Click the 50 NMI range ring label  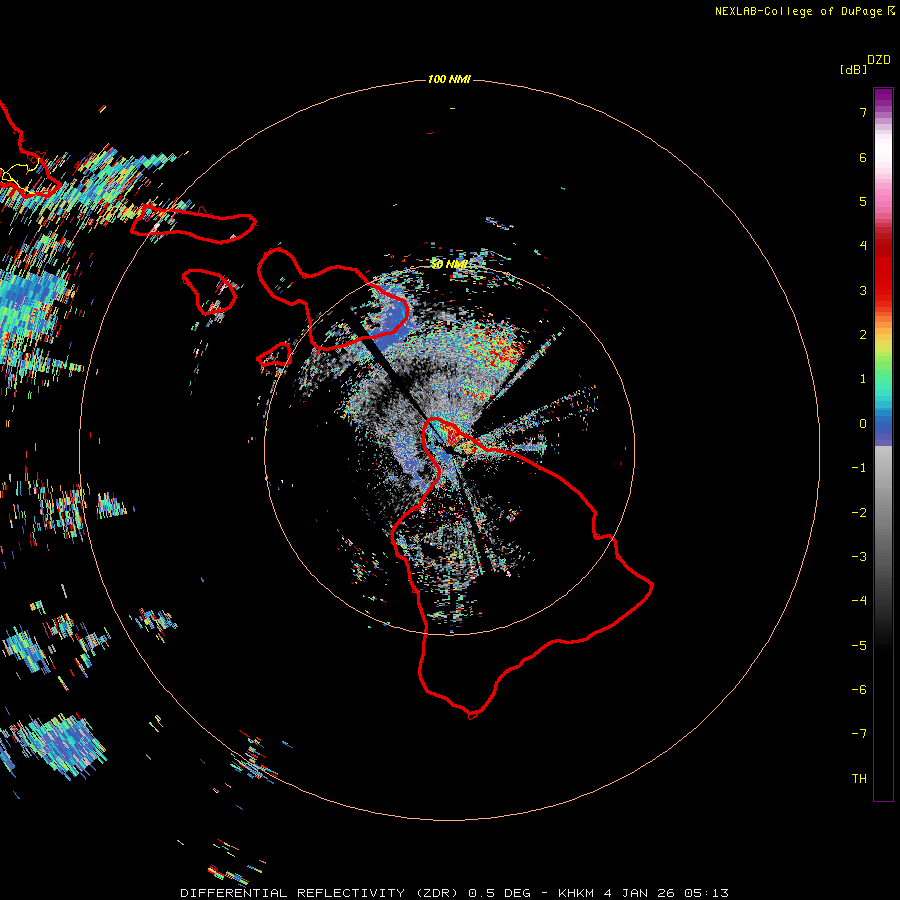(x=449, y=264)
